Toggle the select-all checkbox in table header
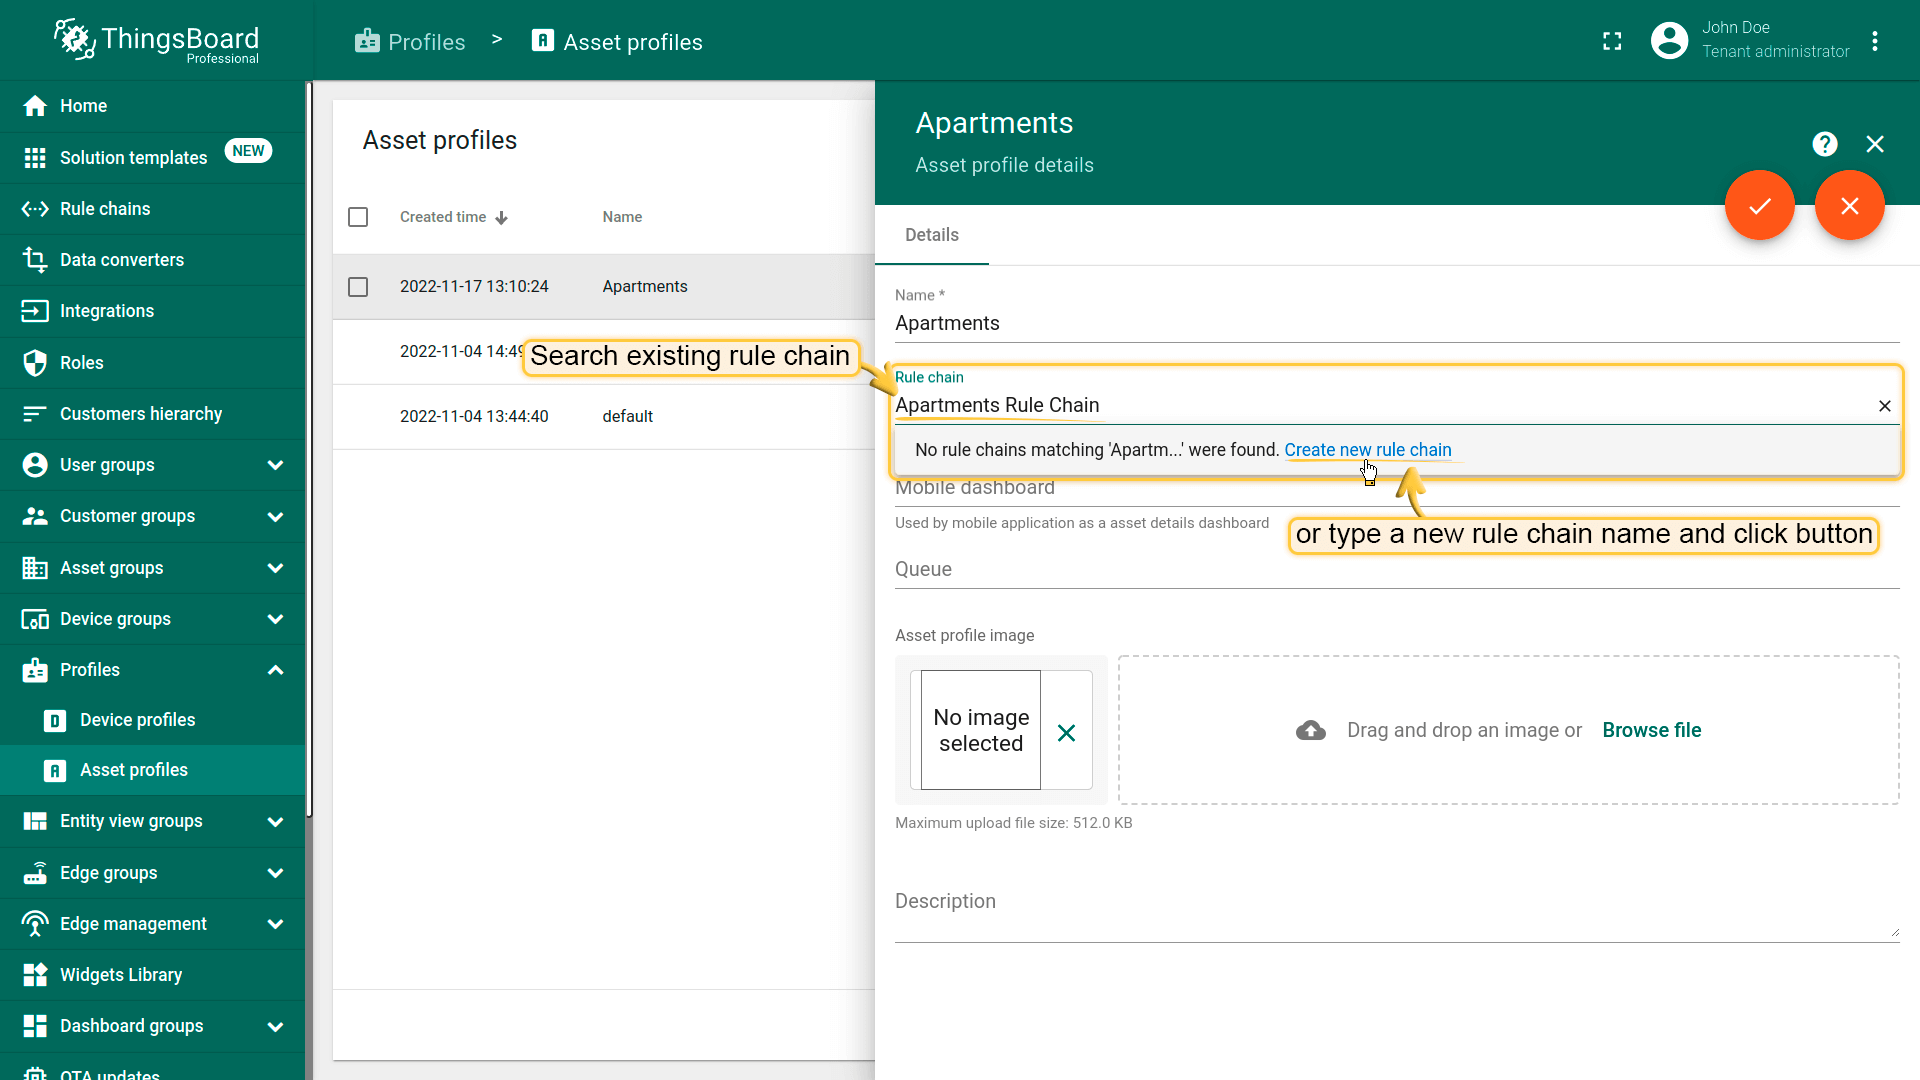Viewport: 1920px width, 1080px height. (358, 217)
